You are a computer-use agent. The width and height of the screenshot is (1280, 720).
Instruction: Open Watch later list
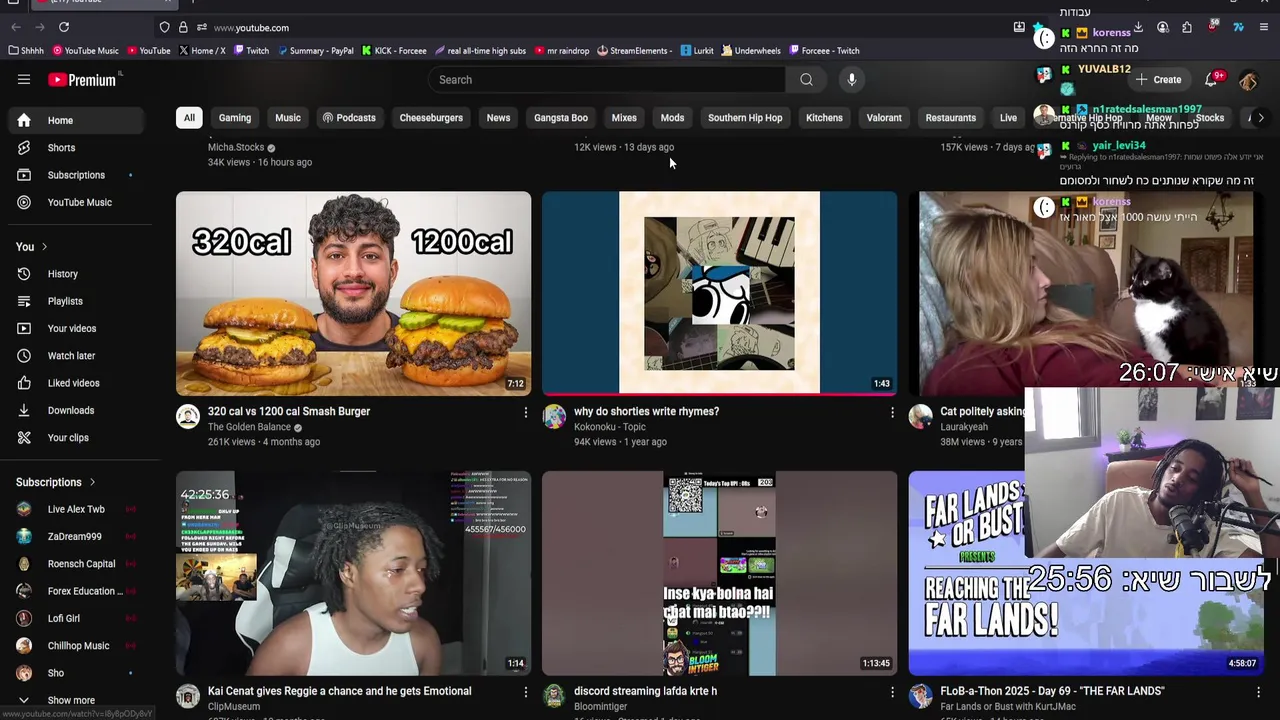click(x=76, y=356)
